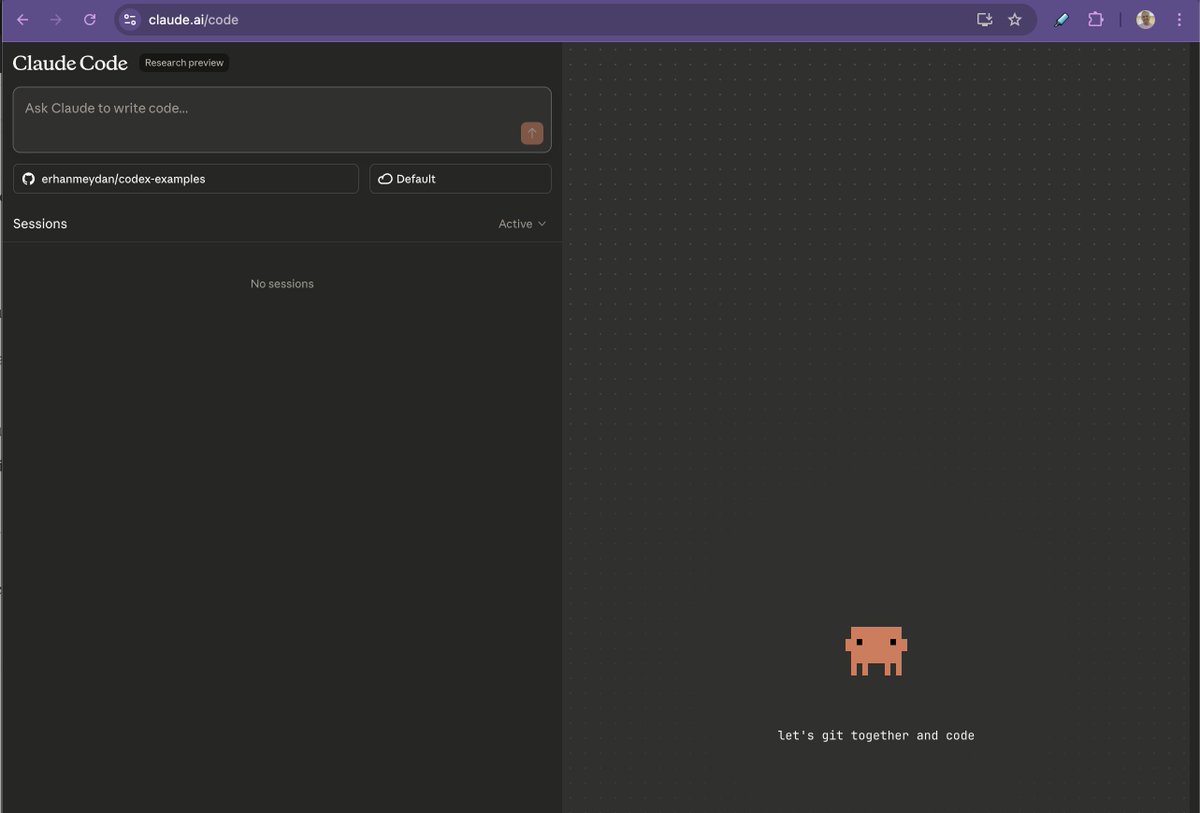Click the GitHub logo in repository selector
1200x813 pixels.
tap(29, 179)
